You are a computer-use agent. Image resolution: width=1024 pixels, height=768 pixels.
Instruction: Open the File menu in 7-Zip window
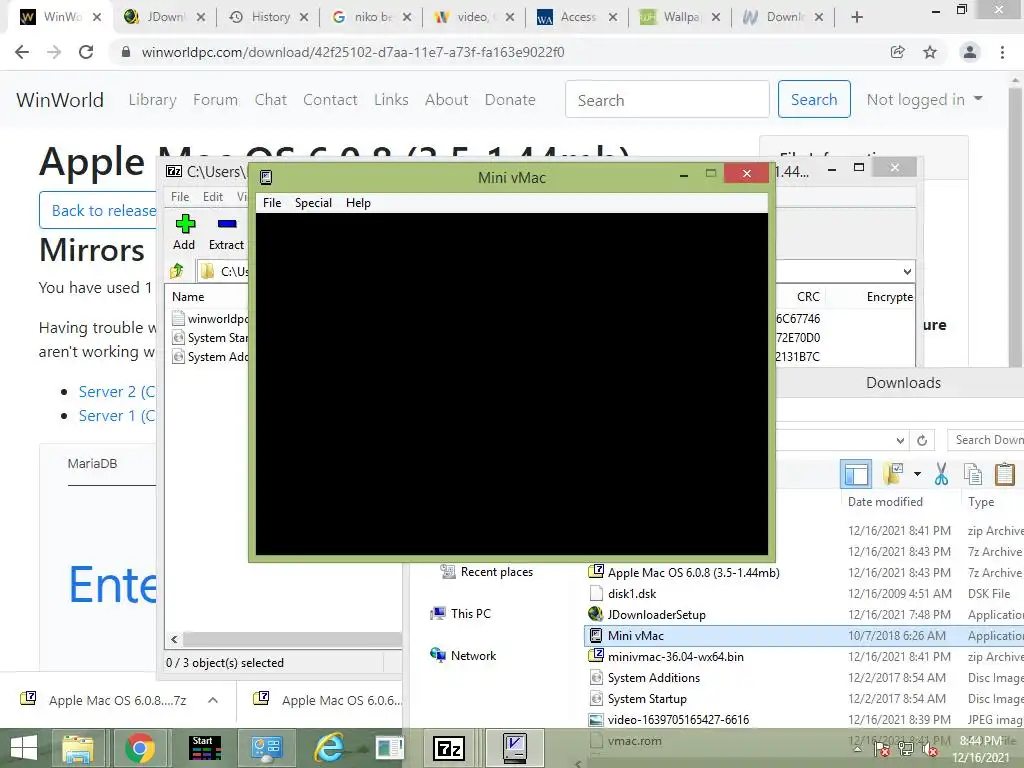point(180,197)
